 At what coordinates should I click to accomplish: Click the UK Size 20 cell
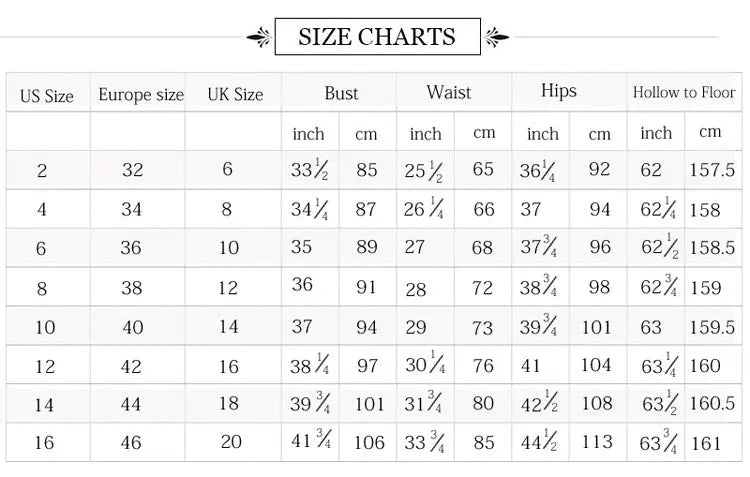tap(229, 442)
